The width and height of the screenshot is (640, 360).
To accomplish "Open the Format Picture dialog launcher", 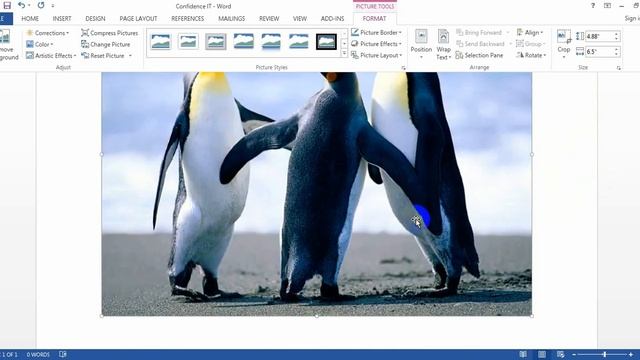I will (403, 68).
